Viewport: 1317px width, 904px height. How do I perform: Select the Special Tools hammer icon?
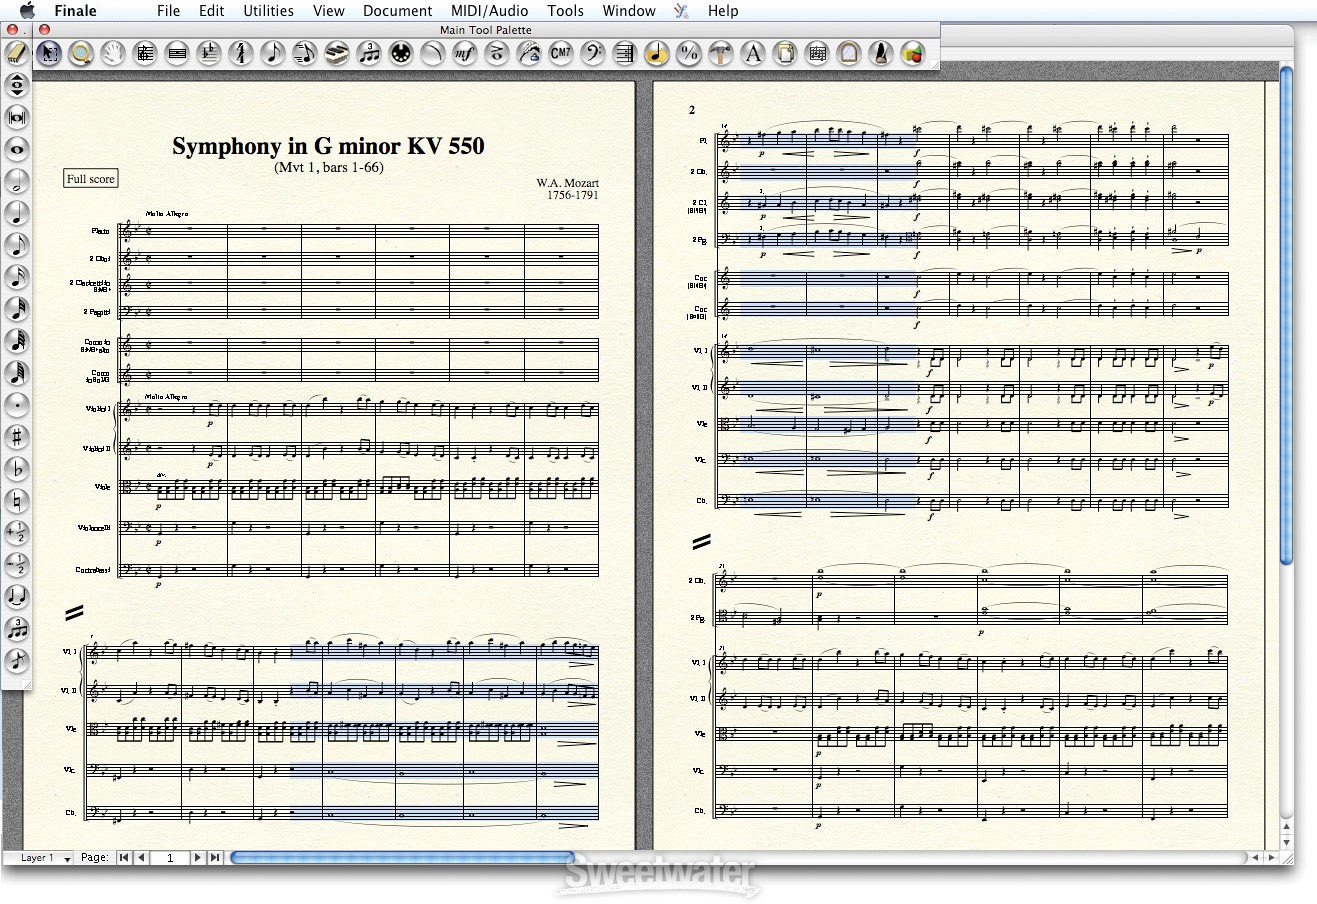720,54
